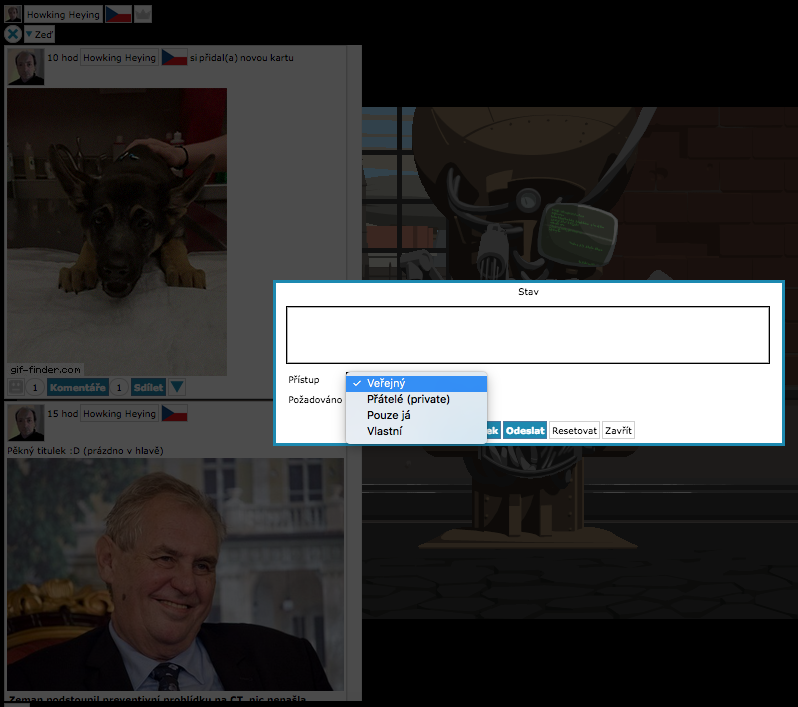Click reaction count 1 beside the smiley
The image size is (798, 707).
pyautogui.click(x=35, y=388)
